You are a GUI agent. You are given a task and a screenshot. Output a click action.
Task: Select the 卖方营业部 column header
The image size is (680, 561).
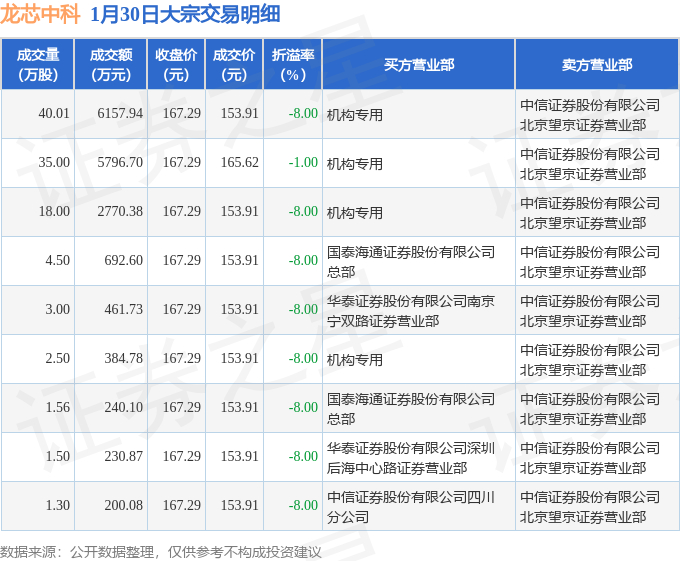[x=597, y=65]
